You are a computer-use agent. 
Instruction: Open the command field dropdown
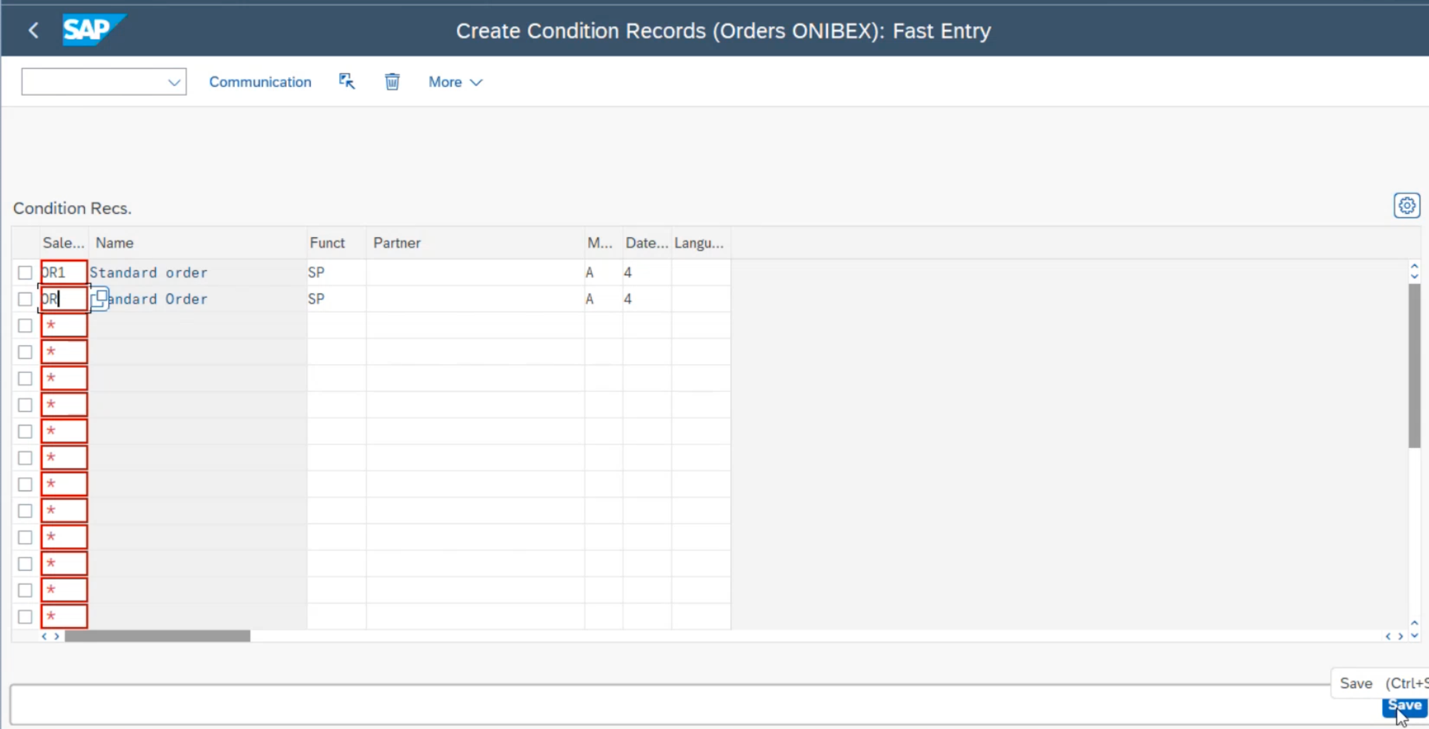[x=174, y=82]
